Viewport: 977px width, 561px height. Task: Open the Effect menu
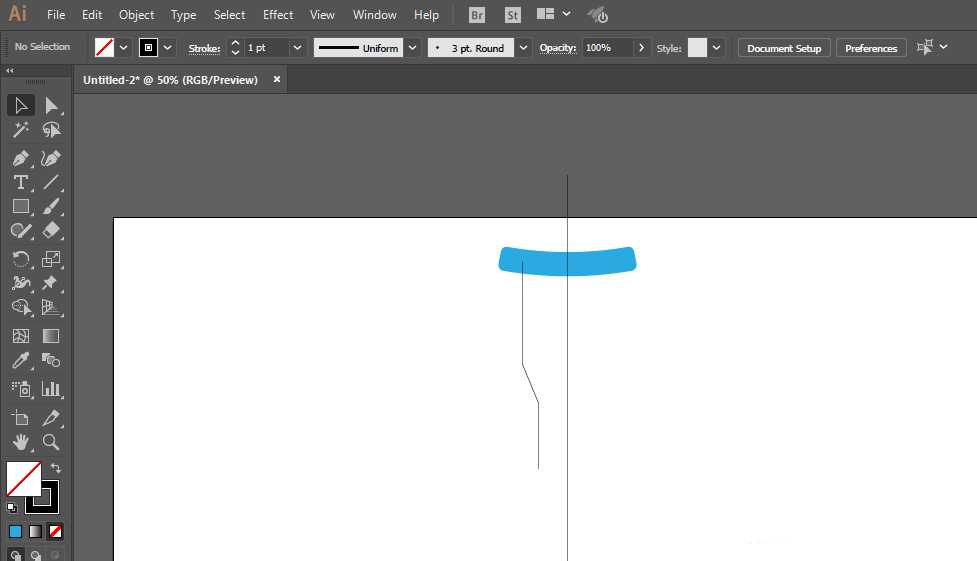pos(278,15)
